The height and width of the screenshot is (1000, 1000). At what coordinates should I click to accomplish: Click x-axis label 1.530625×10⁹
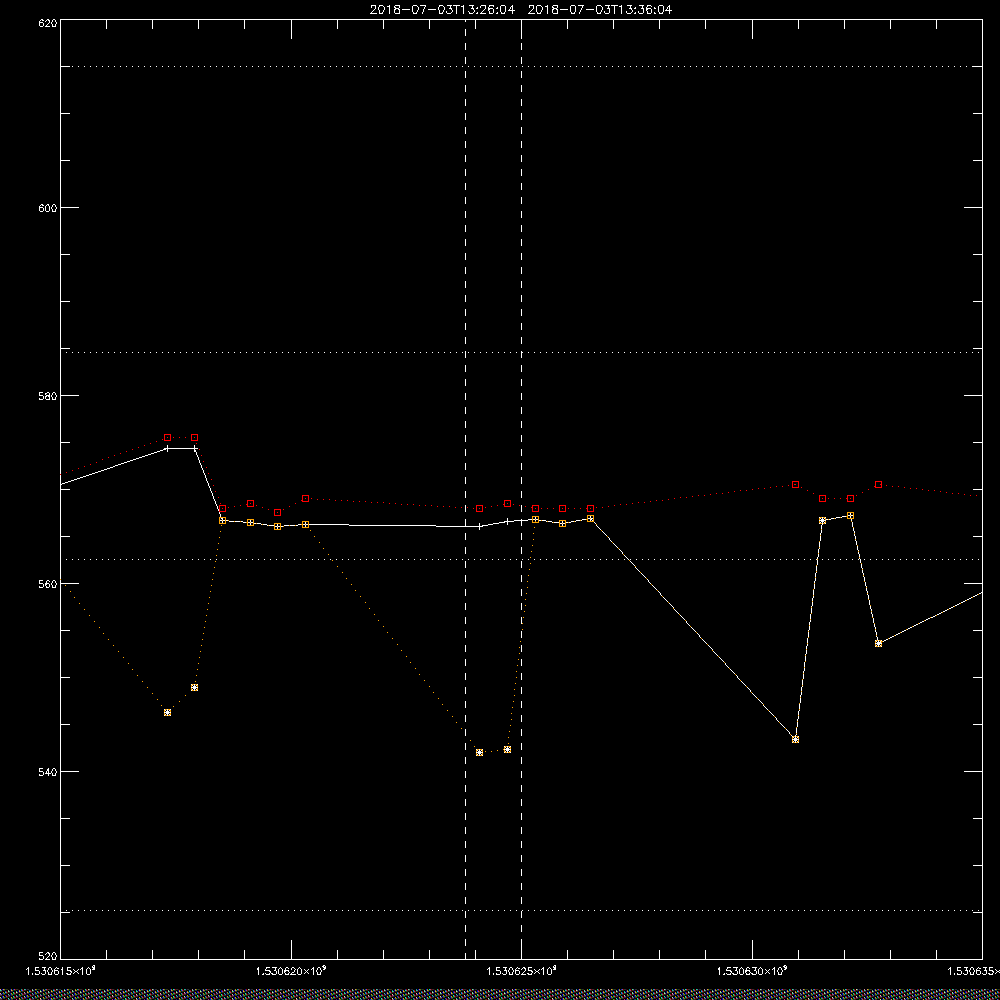[x=522, y=971]
